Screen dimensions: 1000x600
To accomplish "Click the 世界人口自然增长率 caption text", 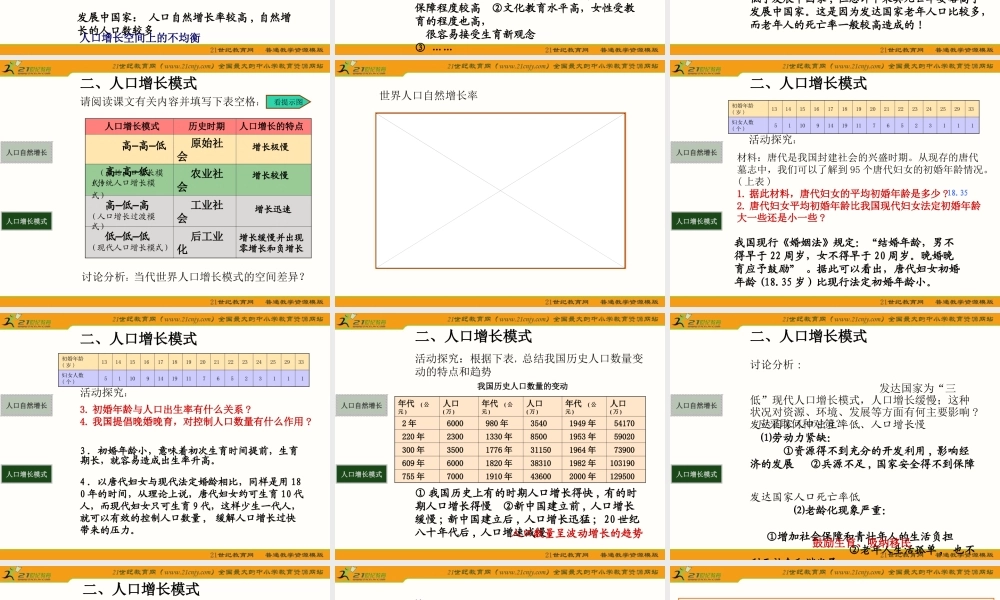I will click(429, 96).
